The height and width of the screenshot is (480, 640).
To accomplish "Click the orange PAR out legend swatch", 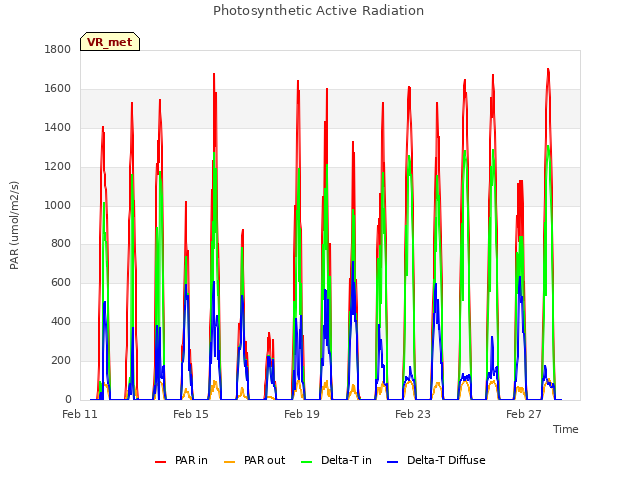I will tap(230, 462).
